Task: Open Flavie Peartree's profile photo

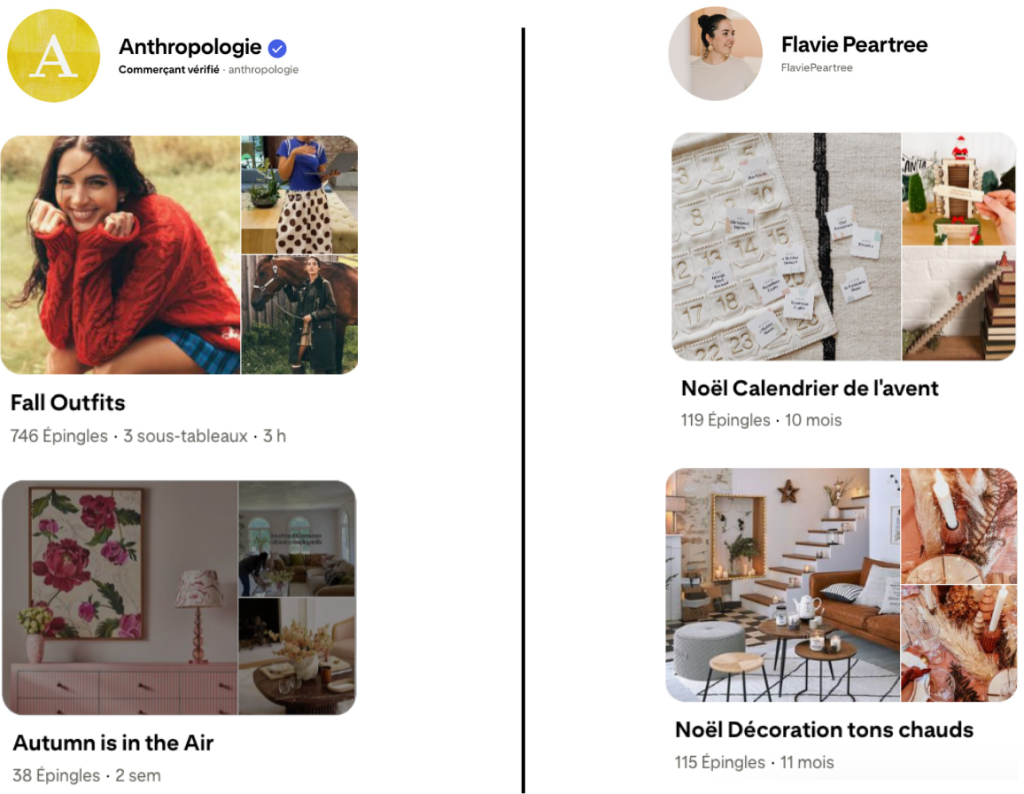Action: (x=716, y=54)
